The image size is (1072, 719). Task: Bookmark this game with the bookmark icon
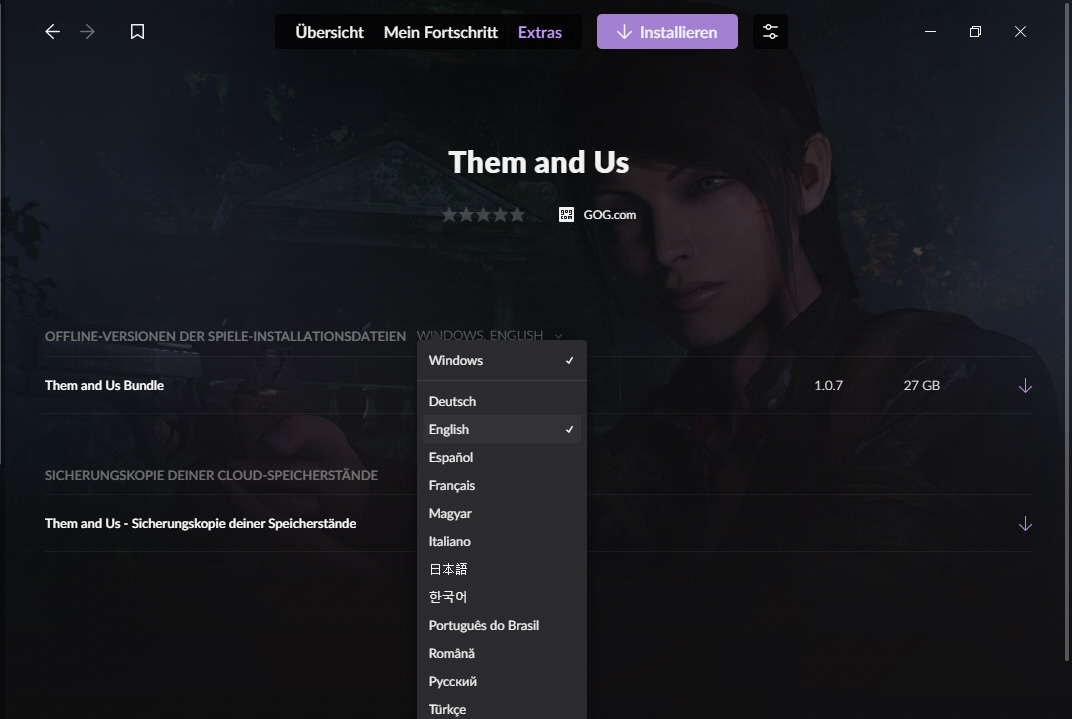tap(137, 31)
